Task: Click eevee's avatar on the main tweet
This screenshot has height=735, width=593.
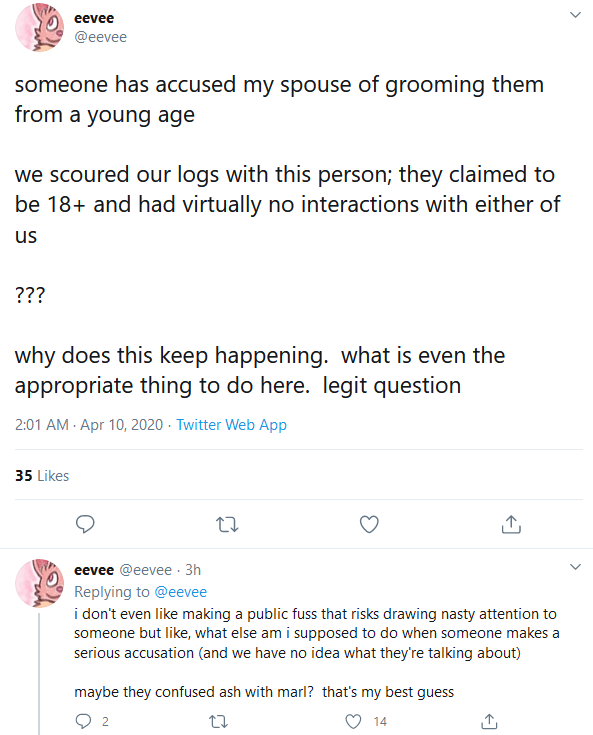Action: (39, 27)
